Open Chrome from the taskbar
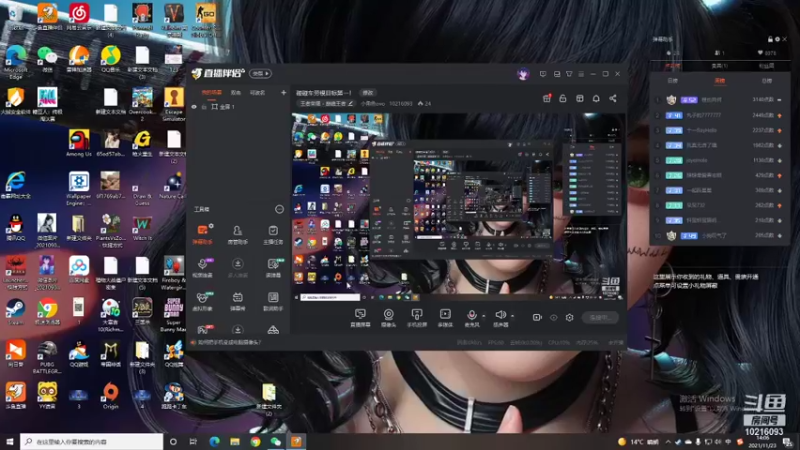800x450 pixels. click(x=255, y=441)
